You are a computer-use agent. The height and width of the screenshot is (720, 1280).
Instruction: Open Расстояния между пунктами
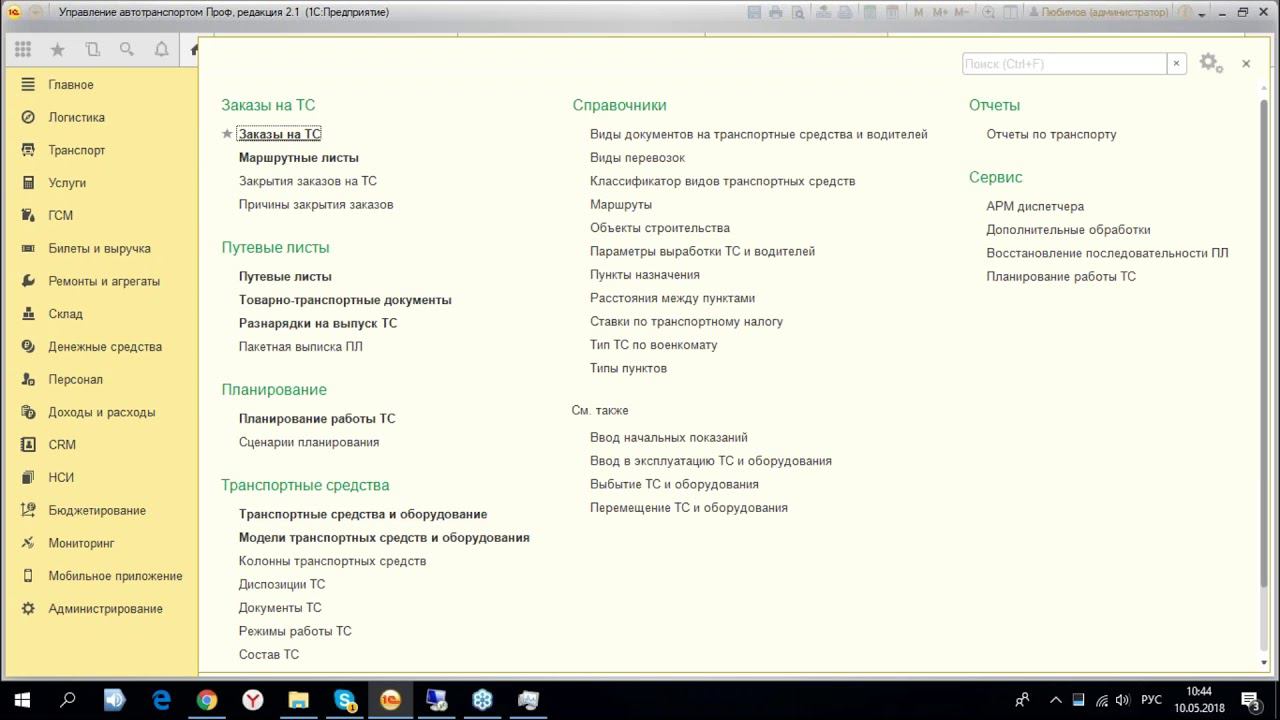(673, 298)
